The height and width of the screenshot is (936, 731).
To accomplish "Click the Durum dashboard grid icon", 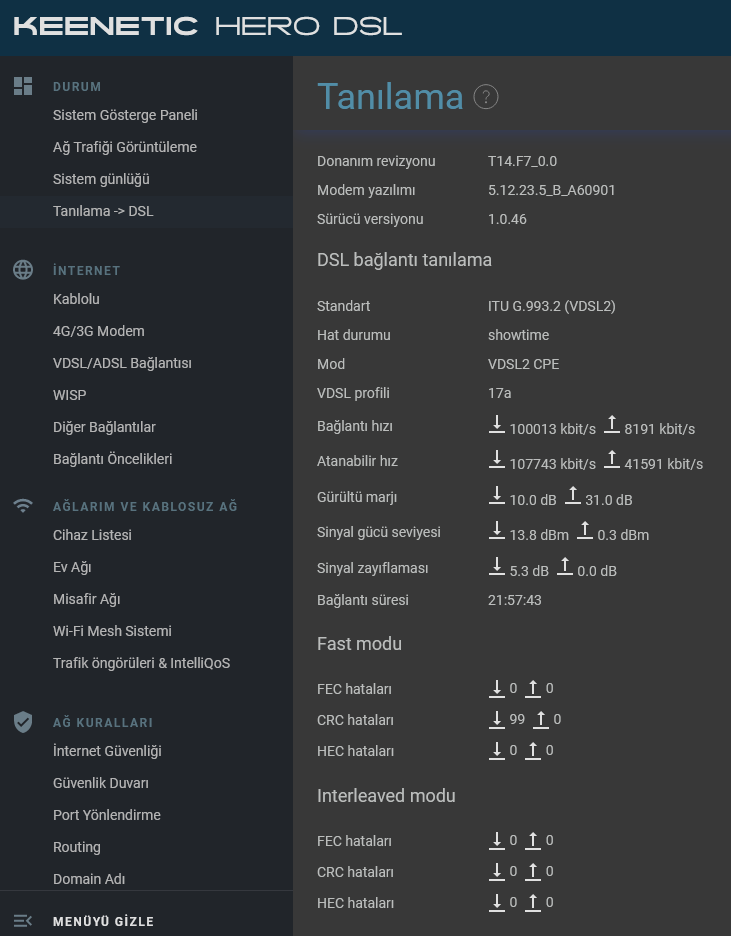I will [x=23, y=86].
